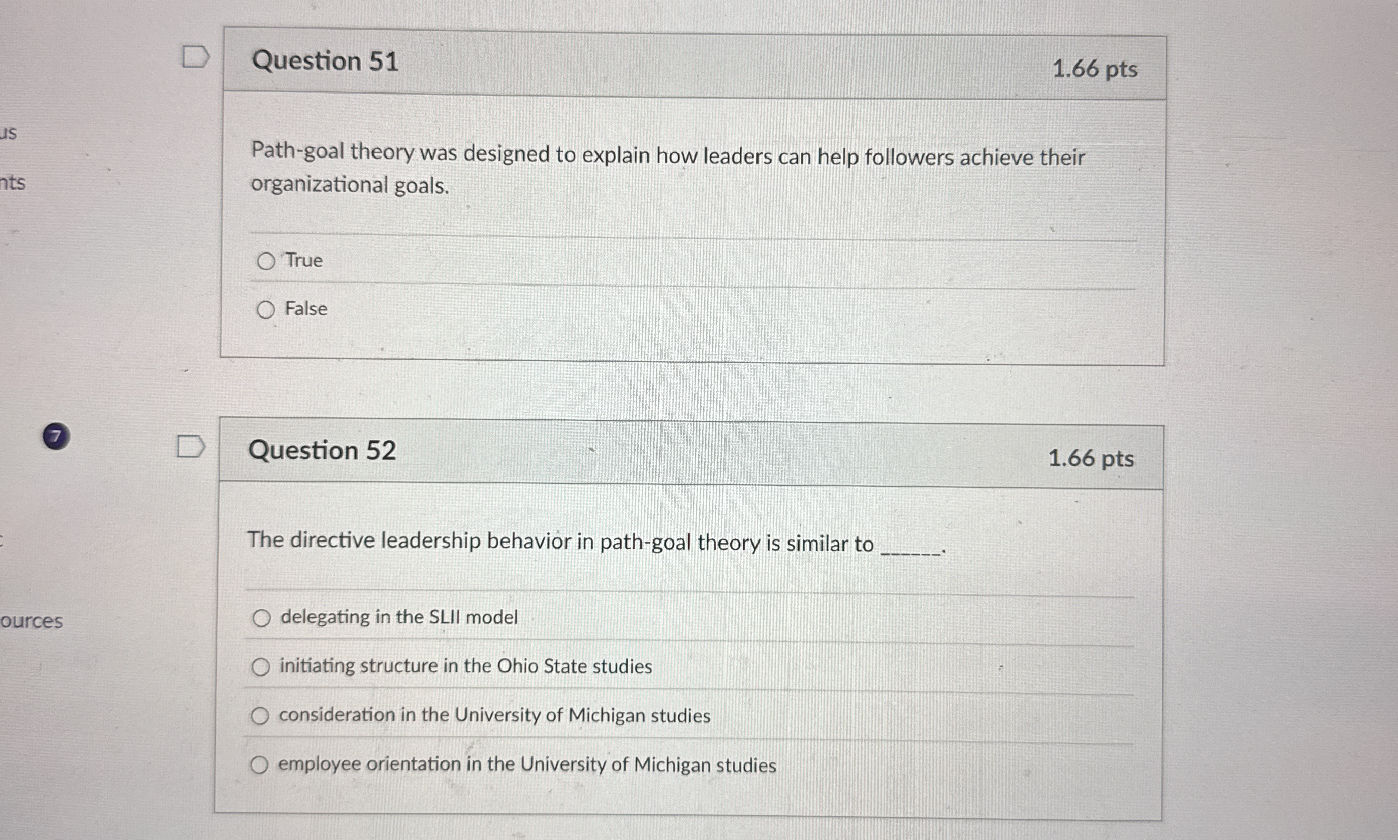Select "True" for Question 51
Screen dimensions: 1398x840
point(266,260)
